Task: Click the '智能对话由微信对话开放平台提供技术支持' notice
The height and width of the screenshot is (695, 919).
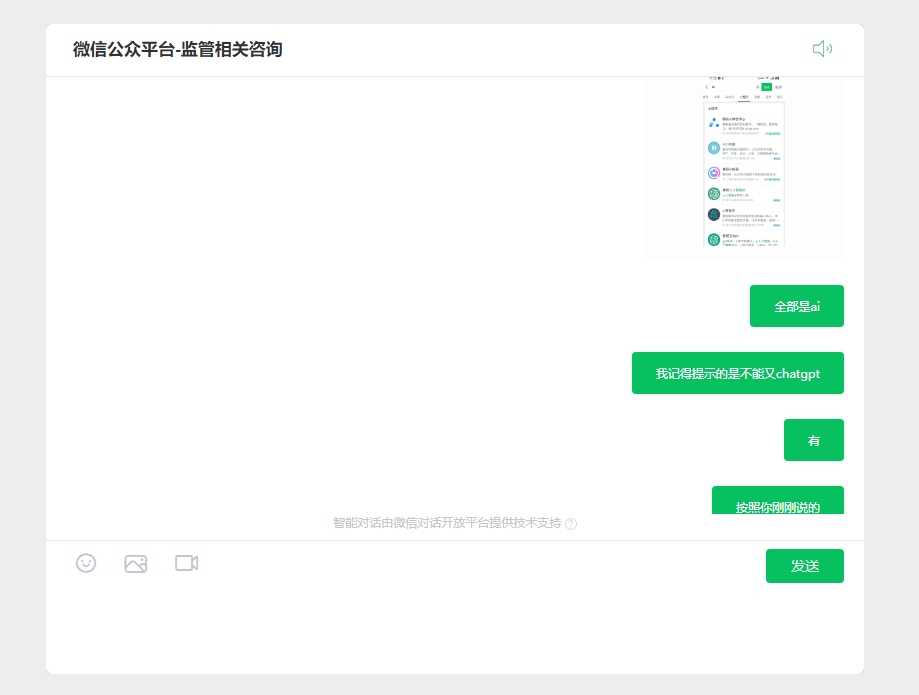Action: pyautogui.click(x=447, y=523)
